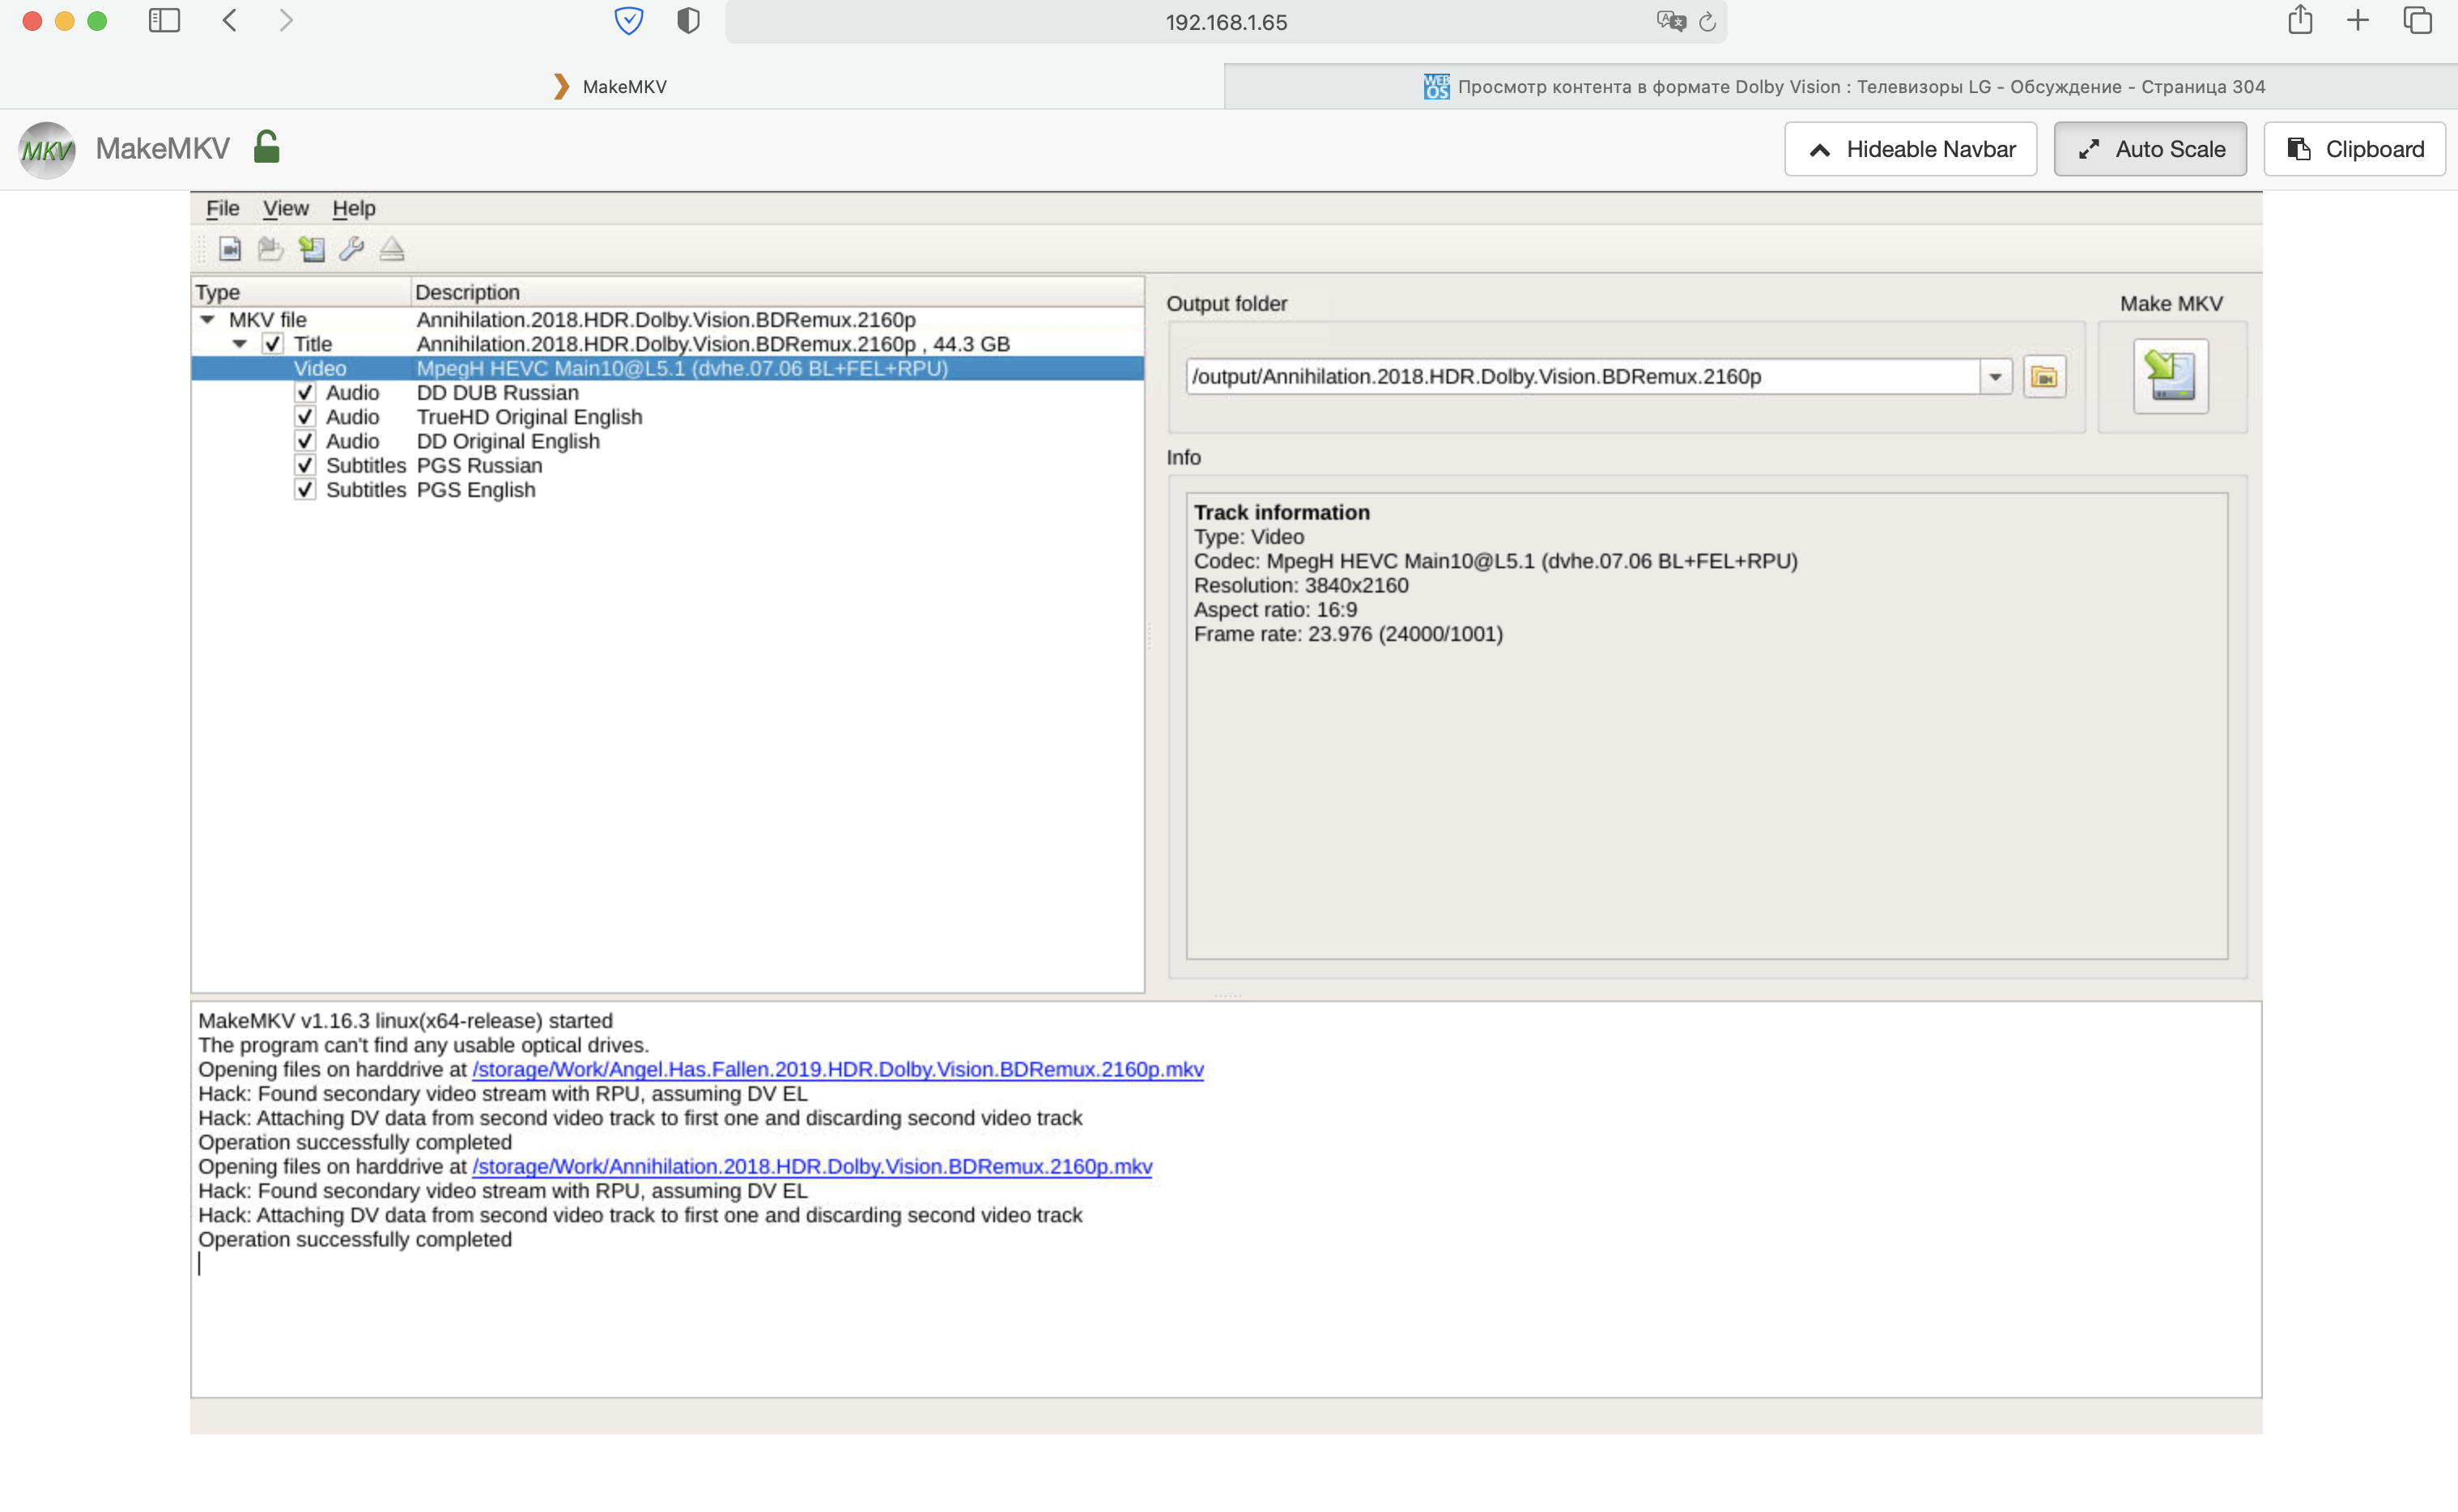Click the output folder path text field

1580,377
